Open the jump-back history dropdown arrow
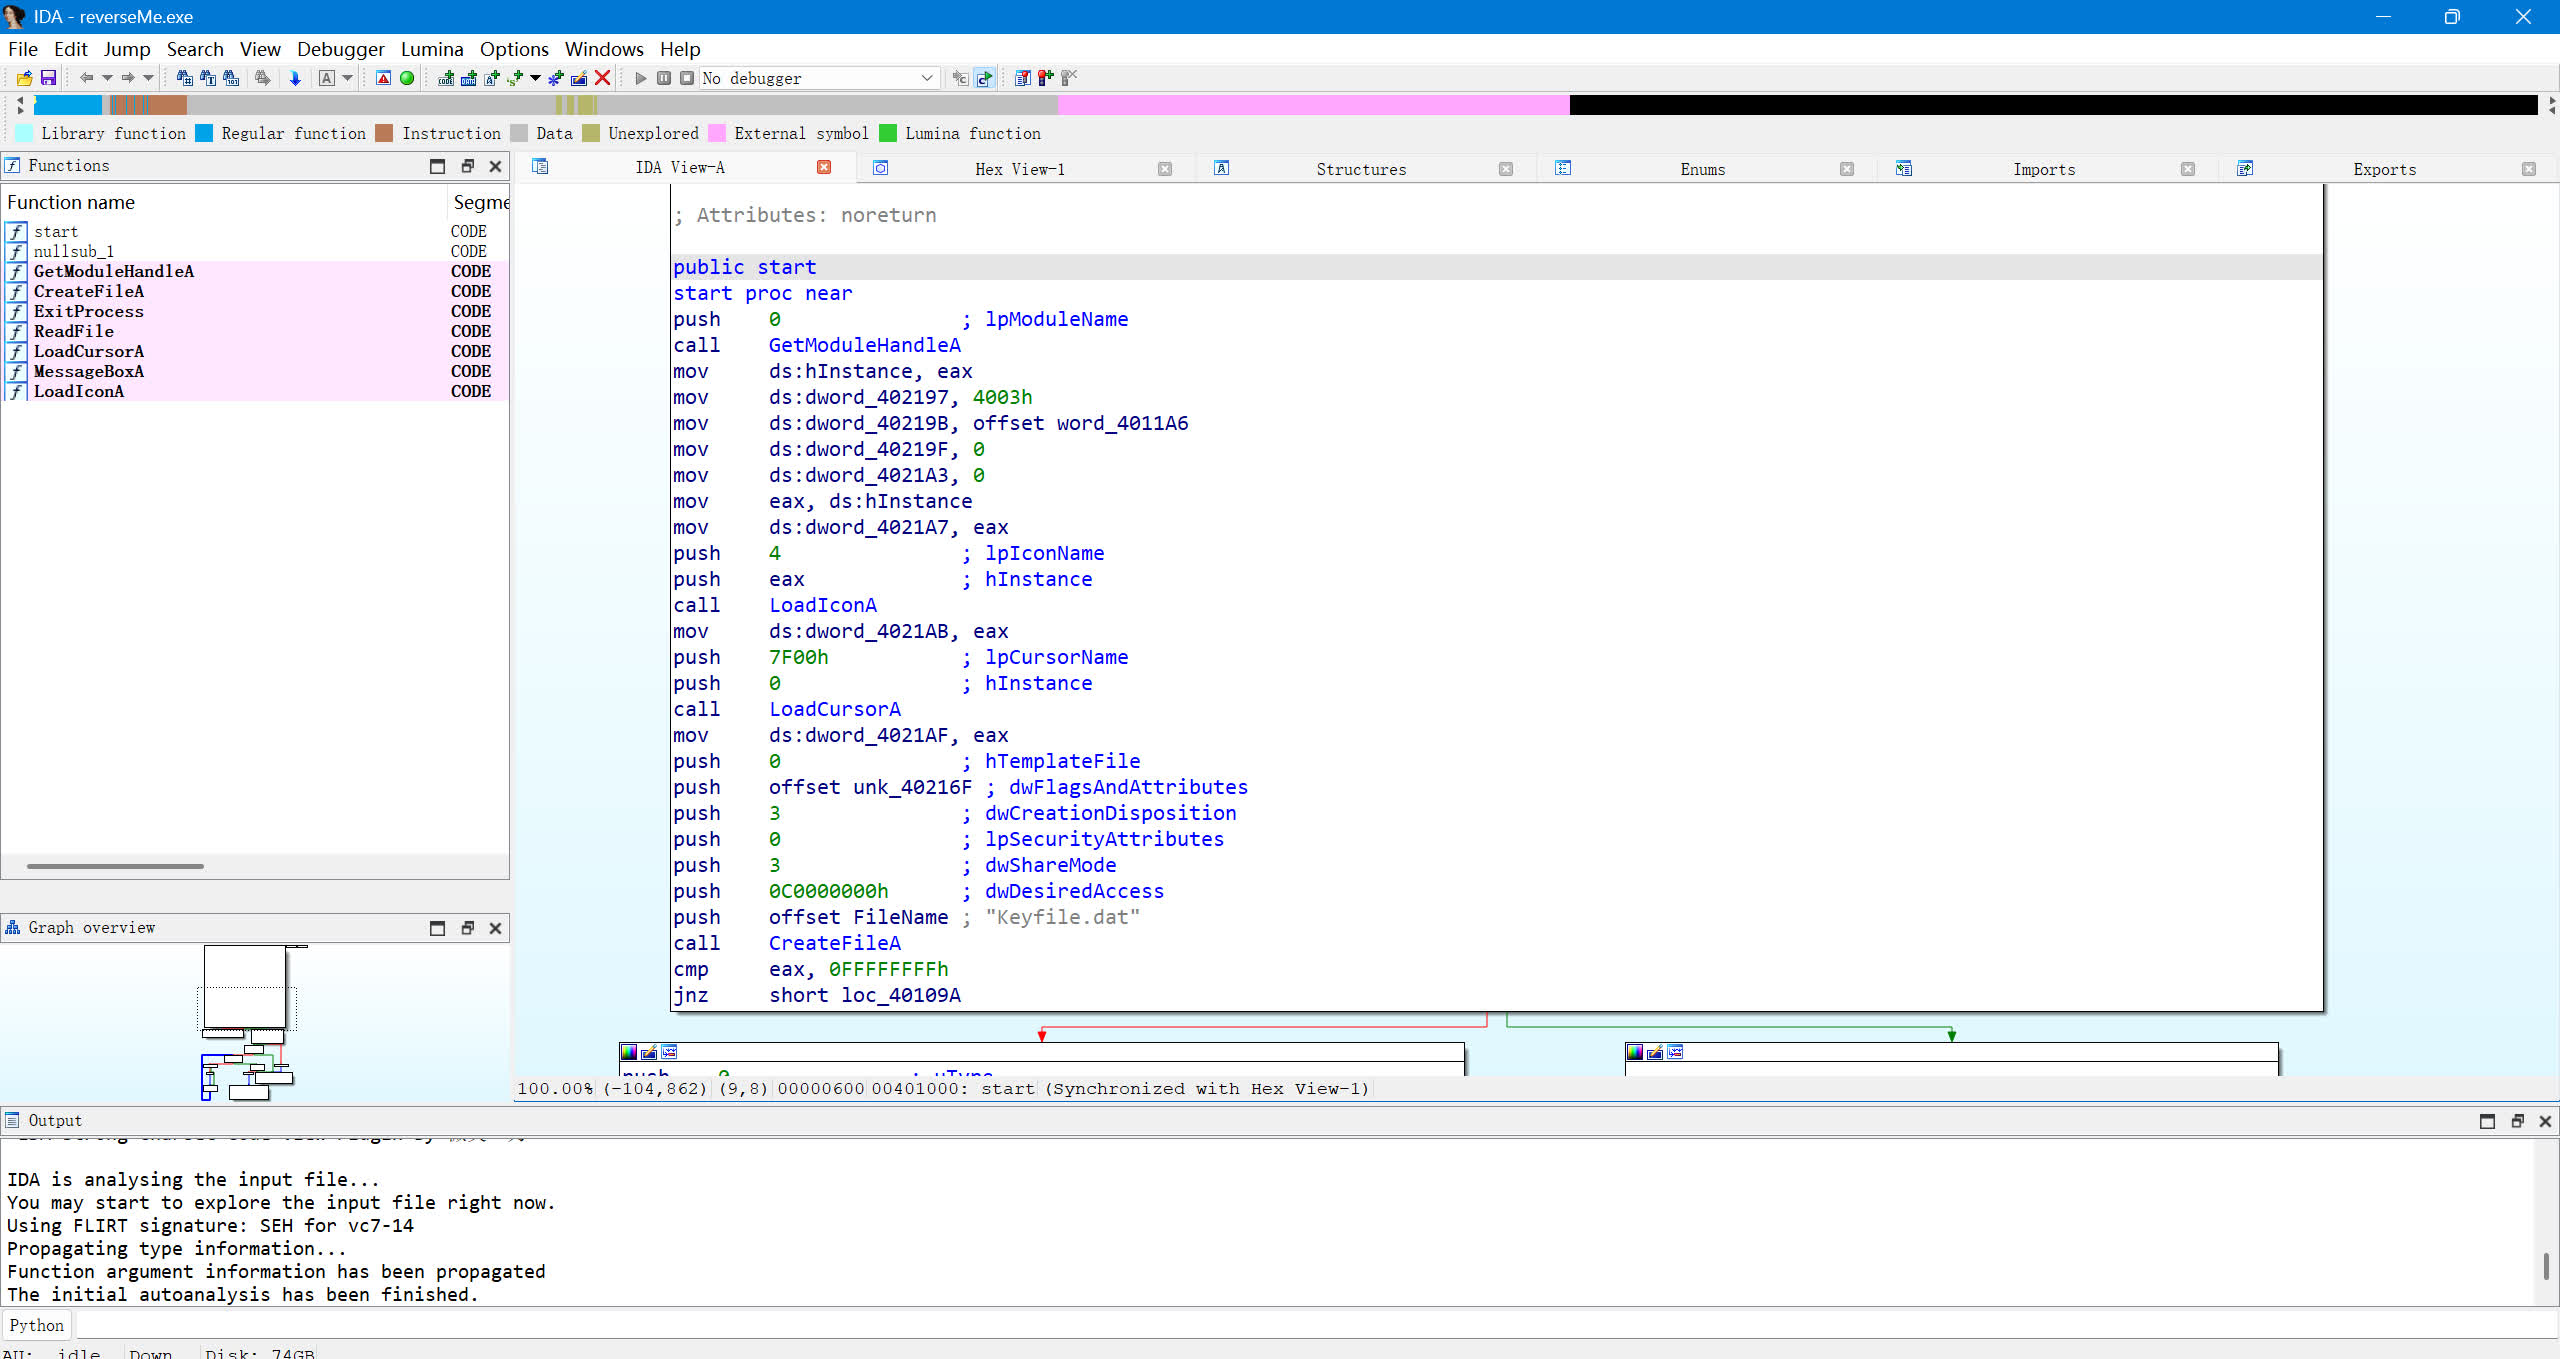The image size is (2560, 1359). pyautogui.click(x=107, y=78)
